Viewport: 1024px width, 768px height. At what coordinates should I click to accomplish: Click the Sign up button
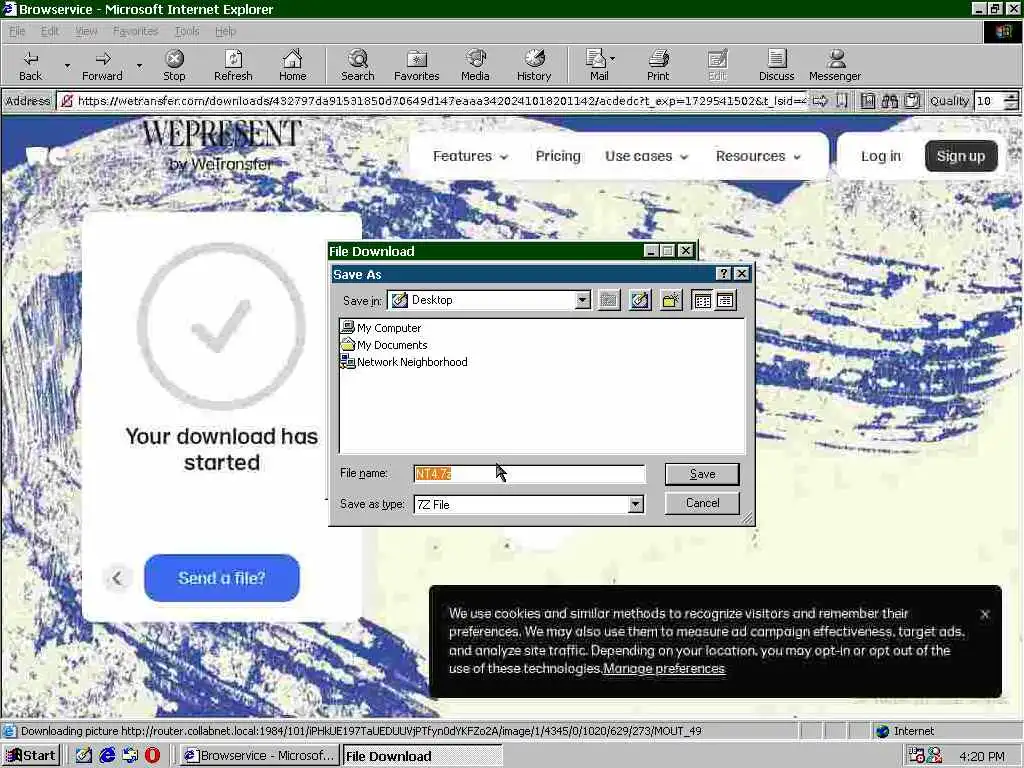[961, 156]
